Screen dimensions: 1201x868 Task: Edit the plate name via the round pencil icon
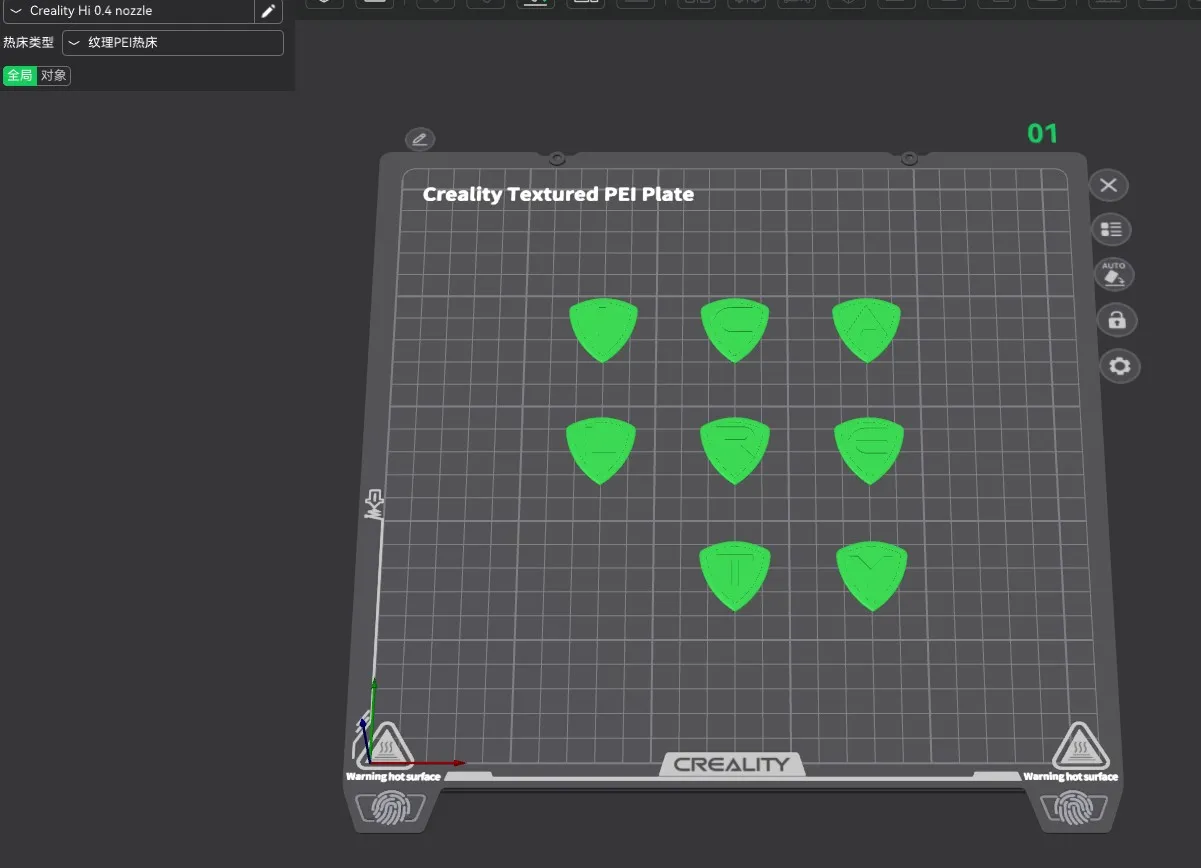pos(420,139)
